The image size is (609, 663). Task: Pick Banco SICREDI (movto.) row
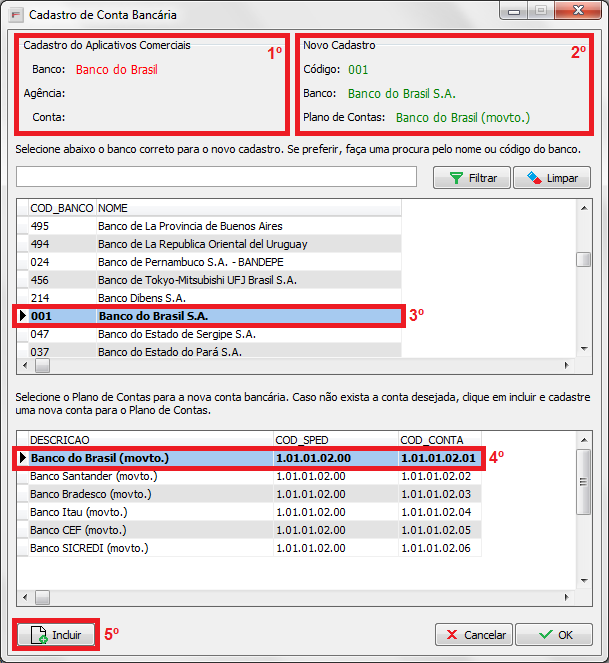point(89,548)
